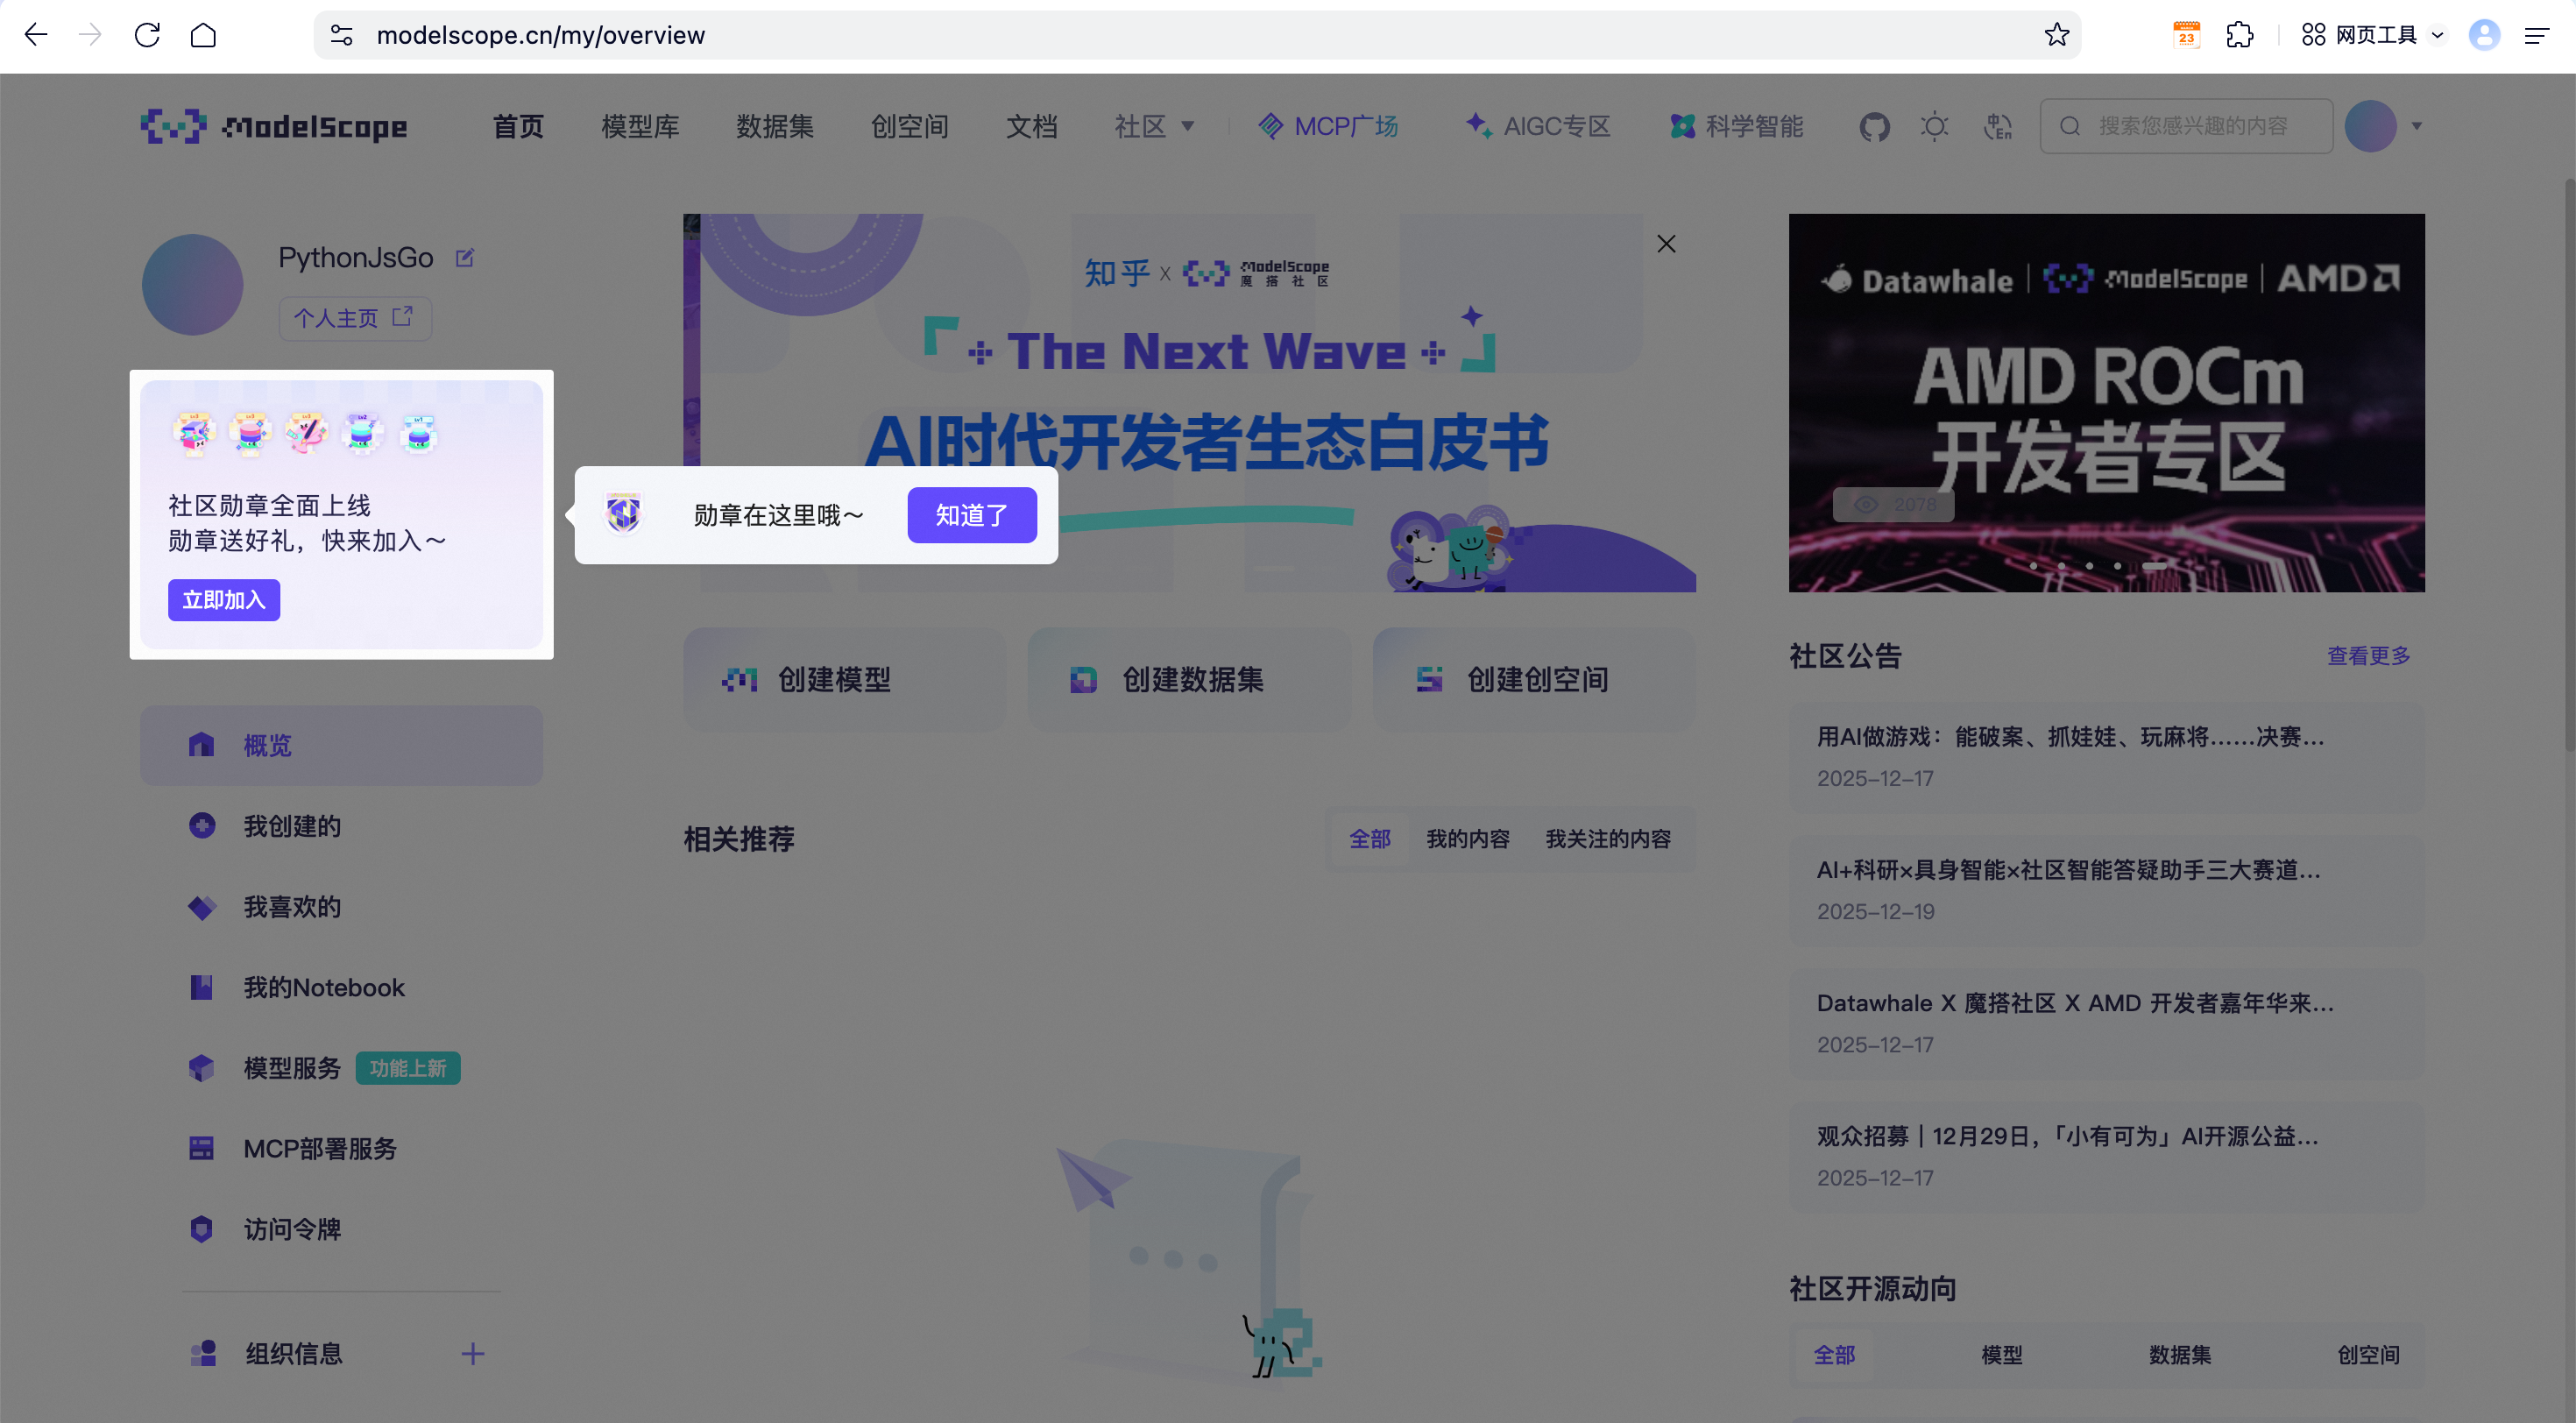2576x1423 pixels.
Task: Click the plus icon next to 组织信息
Action: tap(473, 1354)
